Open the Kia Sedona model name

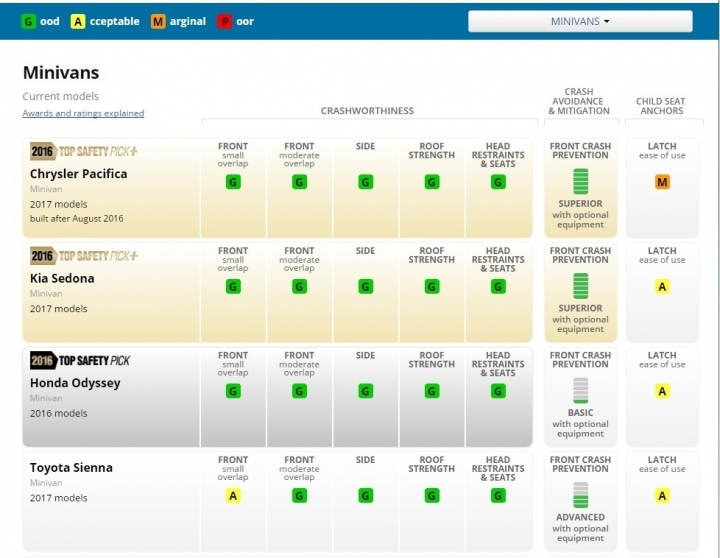point(62,278)
